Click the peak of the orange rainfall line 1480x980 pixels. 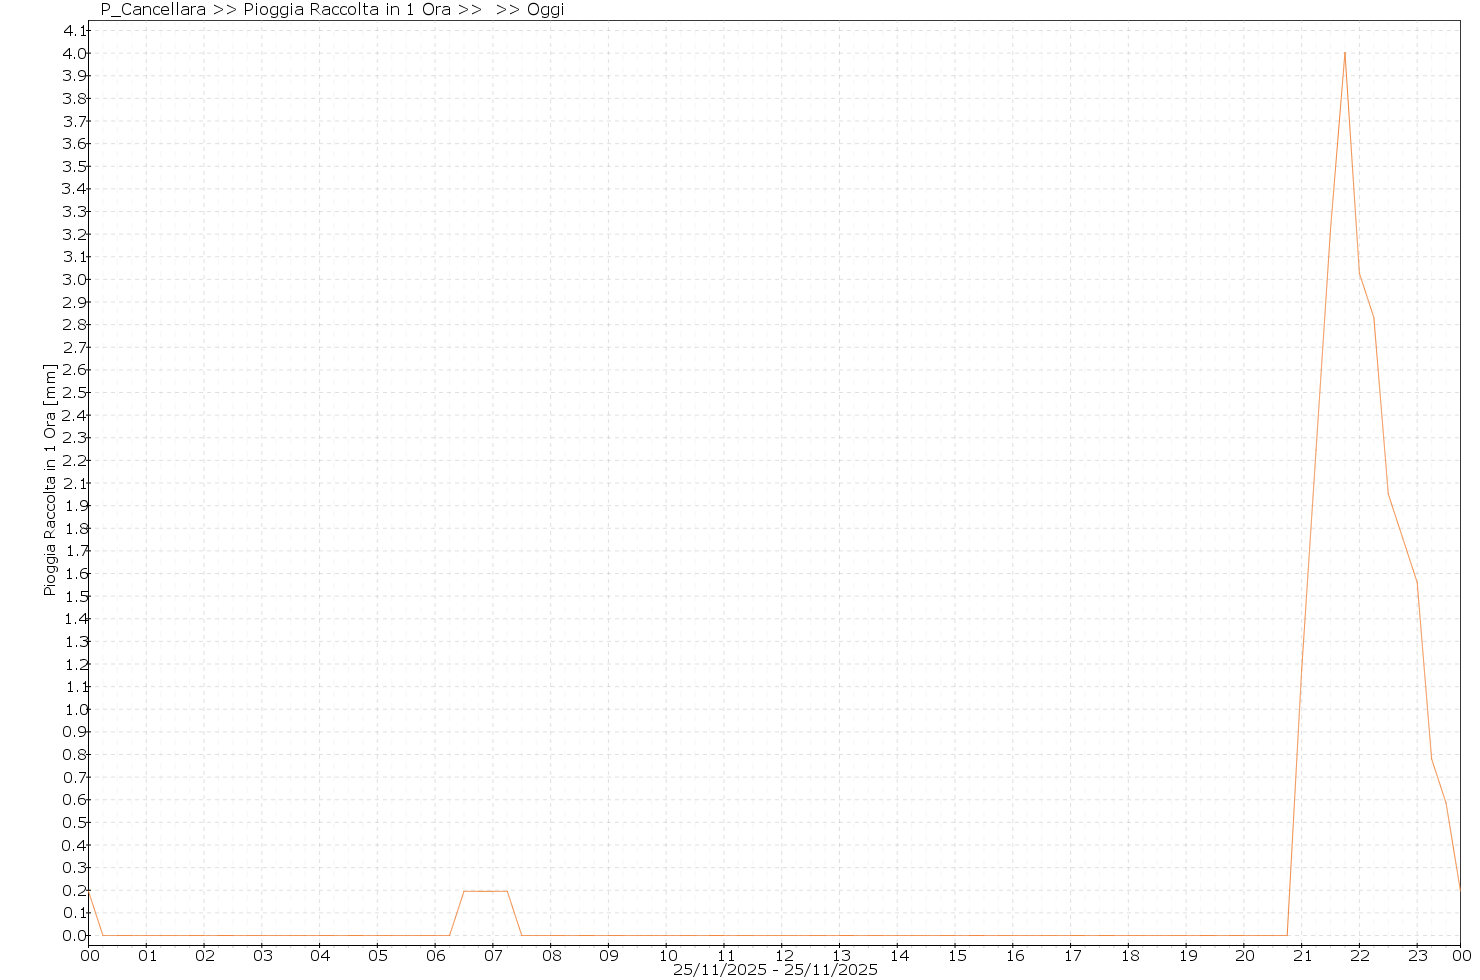point(1344,53)
